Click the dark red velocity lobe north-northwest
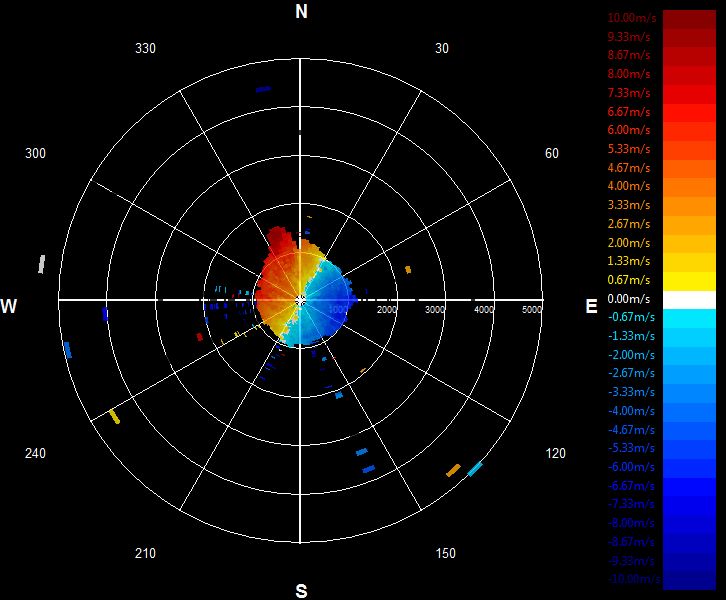 [x=281, y=240]
